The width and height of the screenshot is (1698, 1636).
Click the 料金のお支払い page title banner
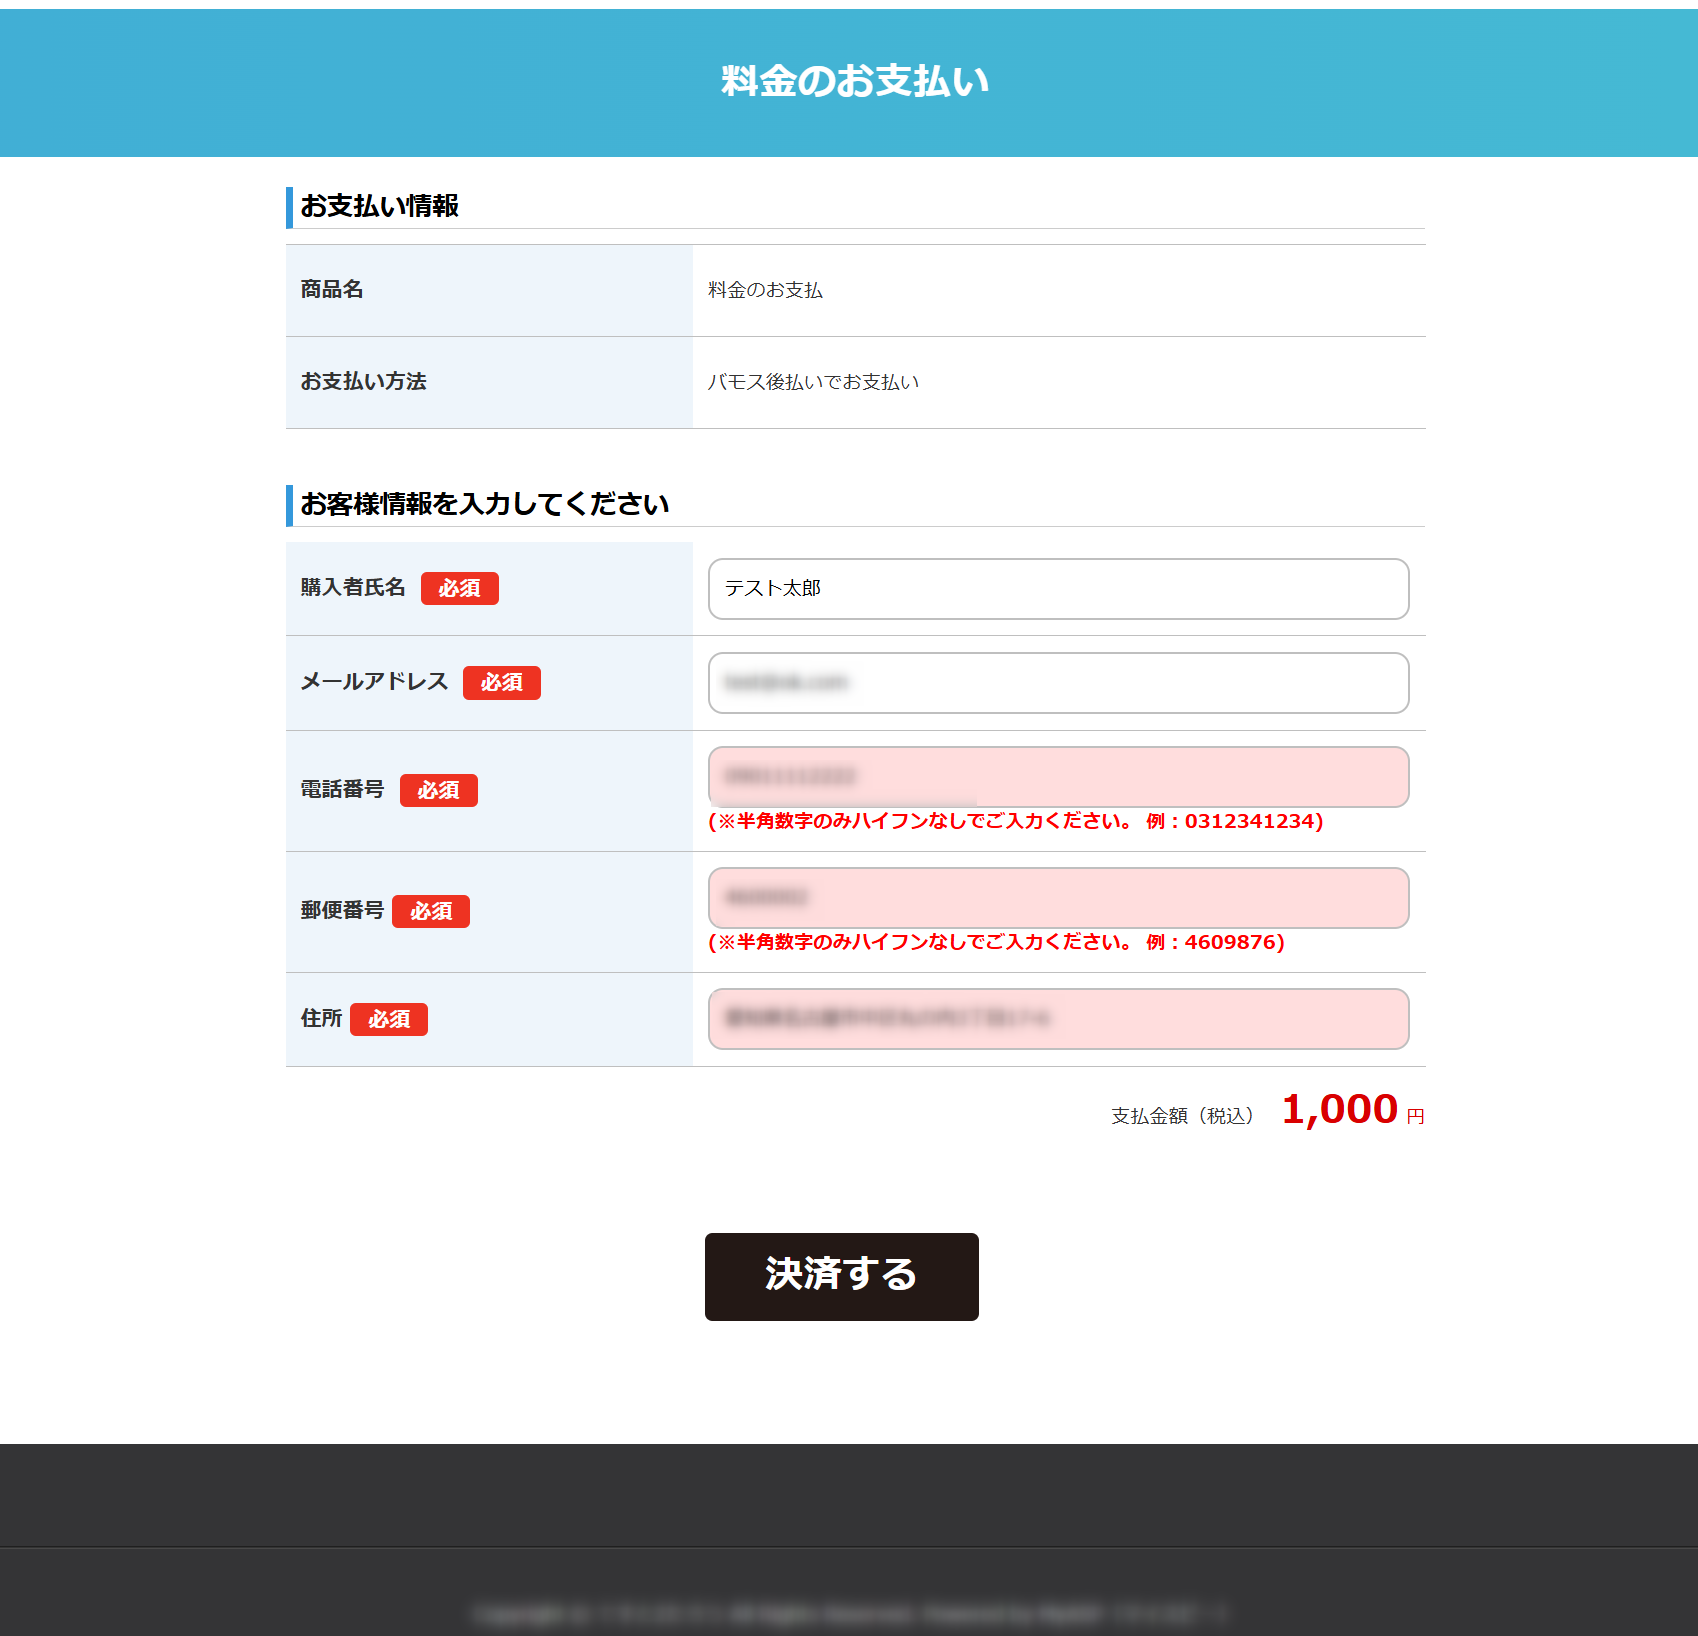[x=854, y=82]
